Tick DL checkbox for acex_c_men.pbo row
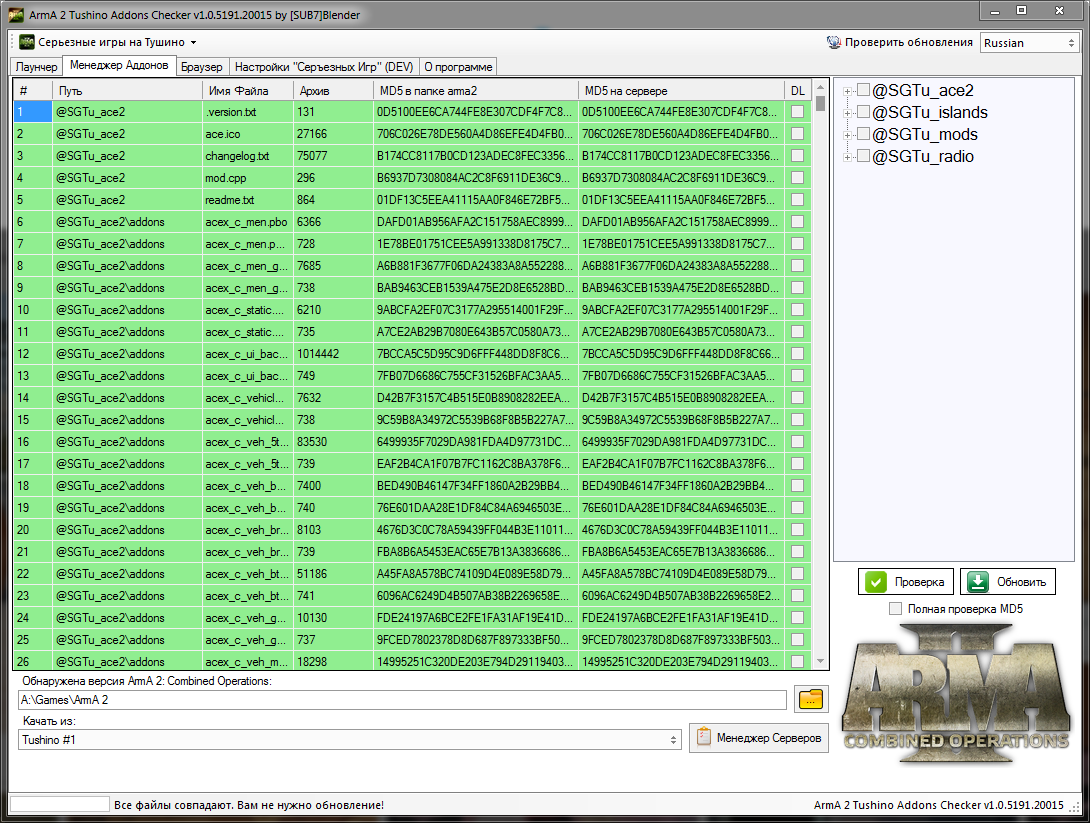1090x823 pixels. click(x=797, y=222)
